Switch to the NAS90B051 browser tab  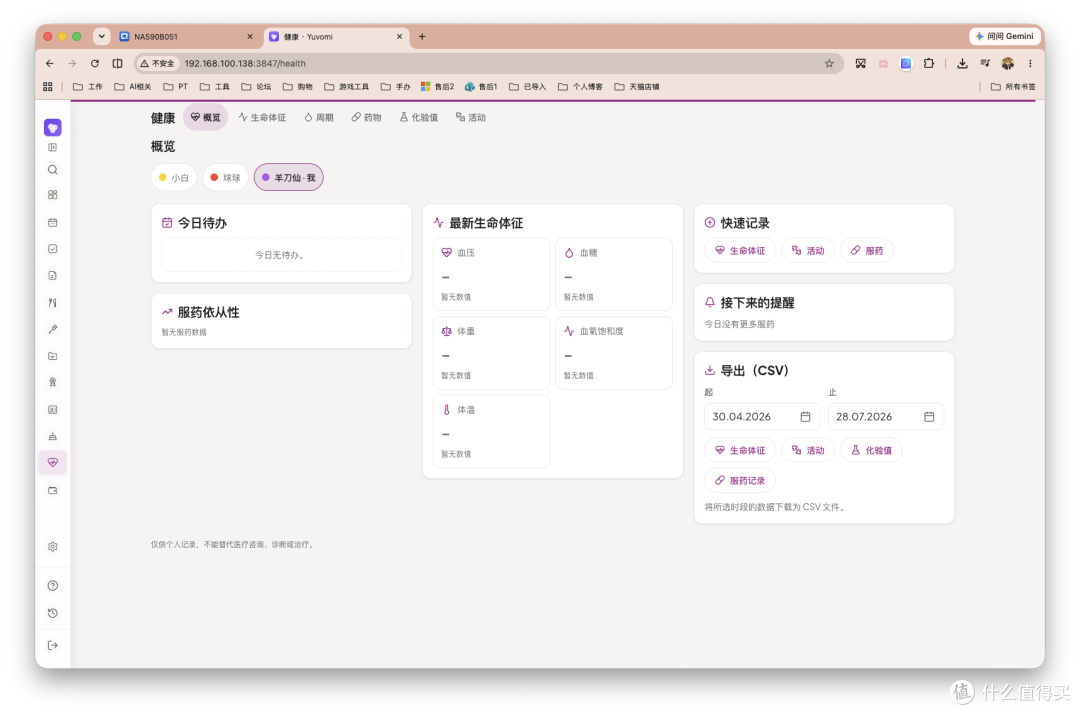coord(186,37)
